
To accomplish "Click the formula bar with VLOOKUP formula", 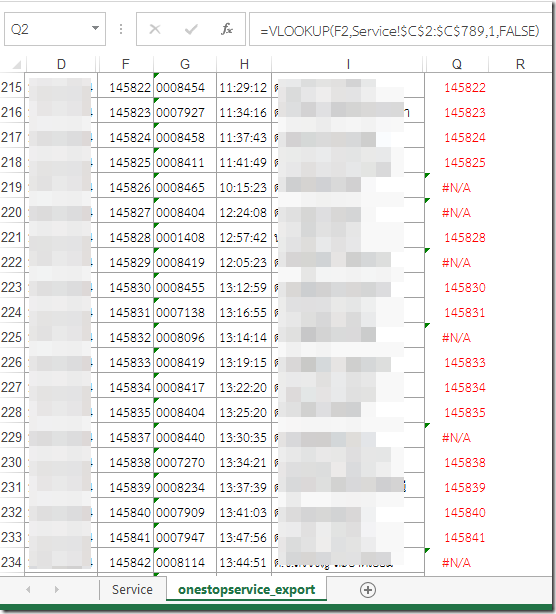I will [x=400, y=30].
